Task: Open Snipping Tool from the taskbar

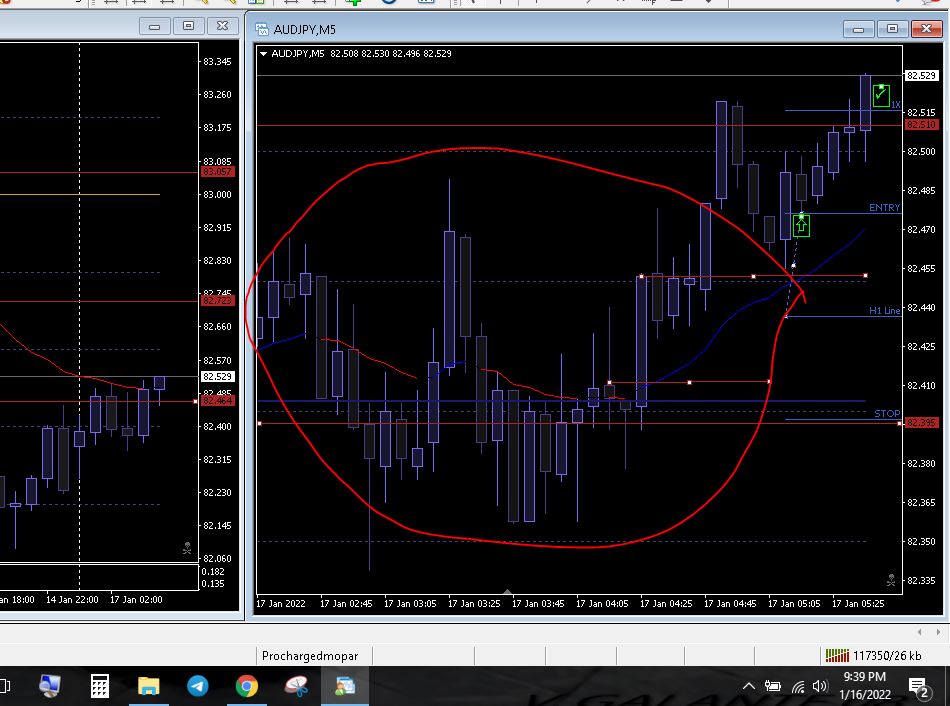Action: click(x=296, y=686)
